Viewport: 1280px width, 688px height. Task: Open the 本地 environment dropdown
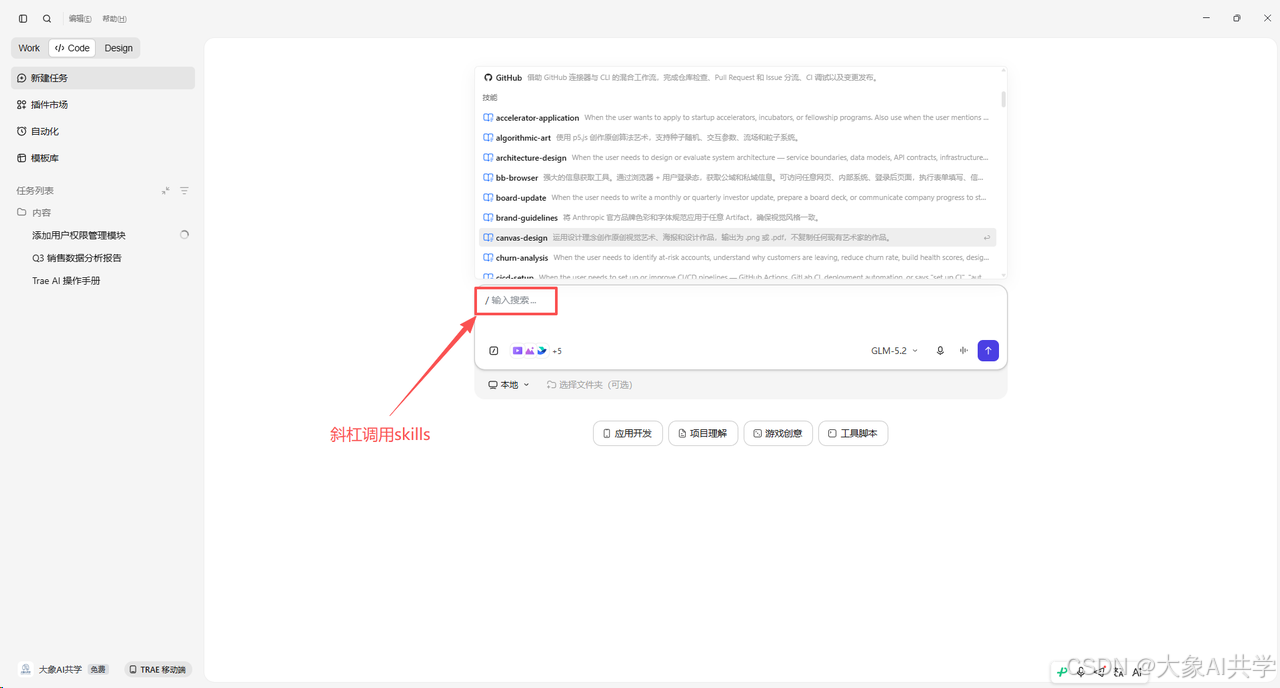pyautogui.click(x=508, y=385)
